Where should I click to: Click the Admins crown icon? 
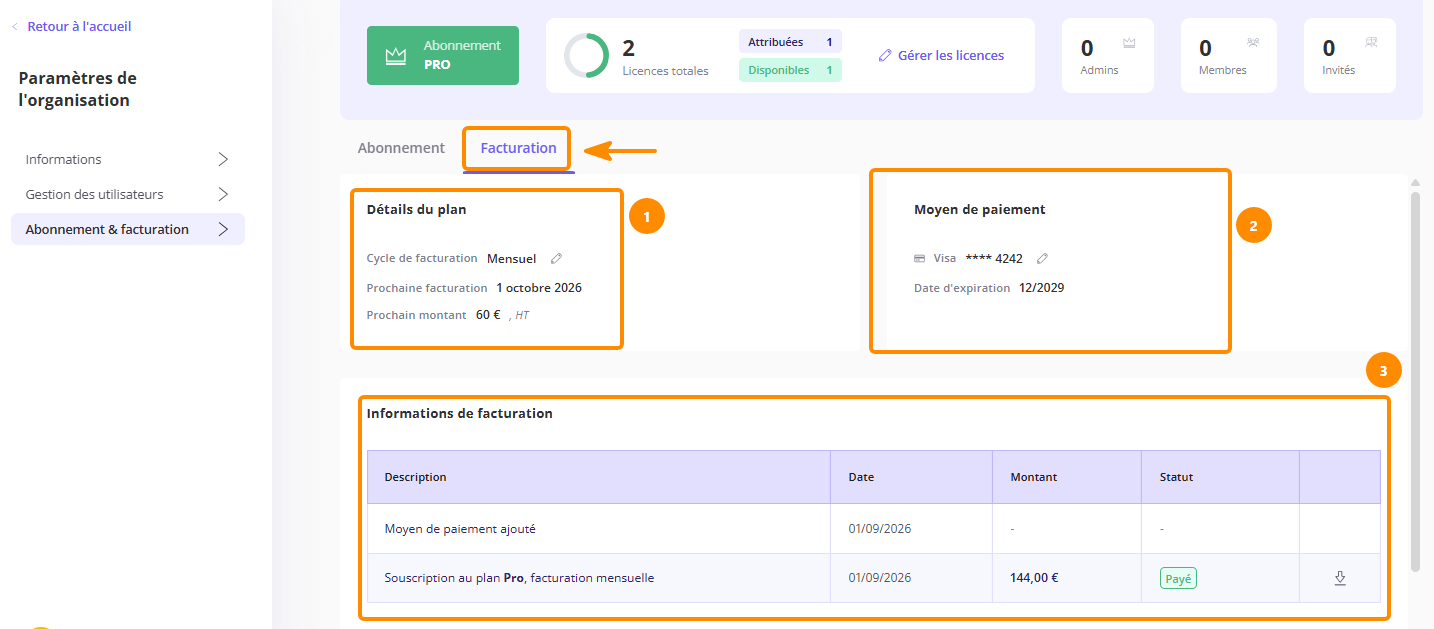pos(1129,43)
